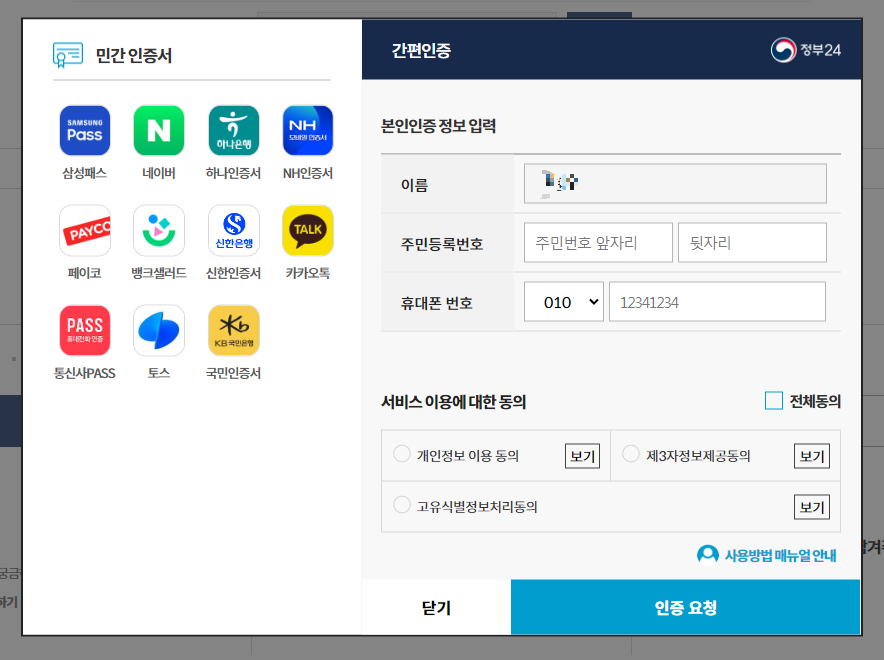884x660 pixels.
Task: Click the 민간 인증서 heading text
Action: coord(134,55)
